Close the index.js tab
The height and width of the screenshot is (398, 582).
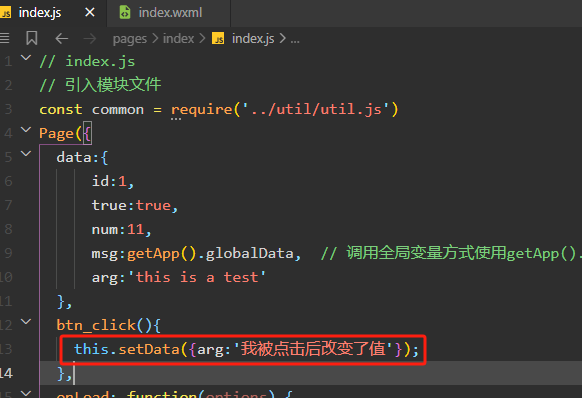(x=90, y=13)
